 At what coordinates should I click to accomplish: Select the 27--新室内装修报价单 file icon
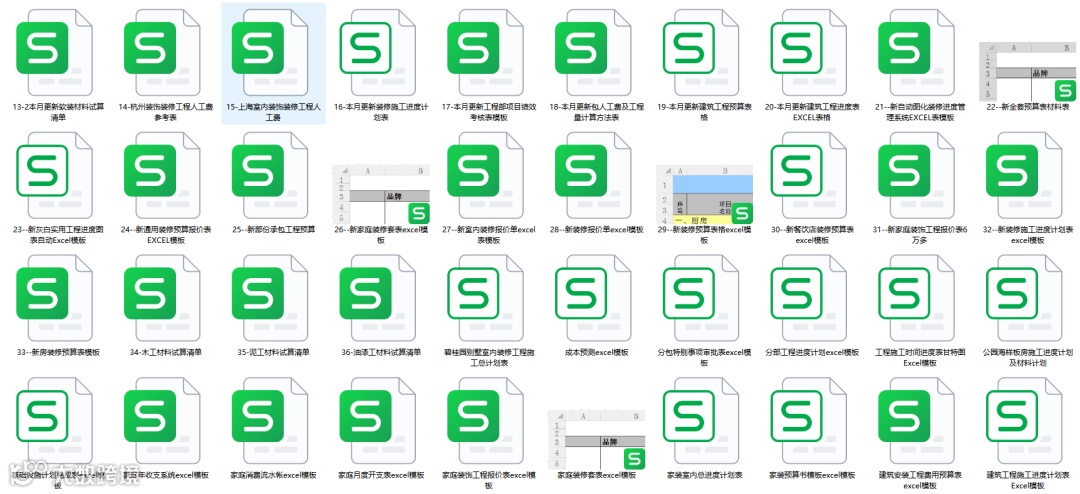tap(486, 174)
